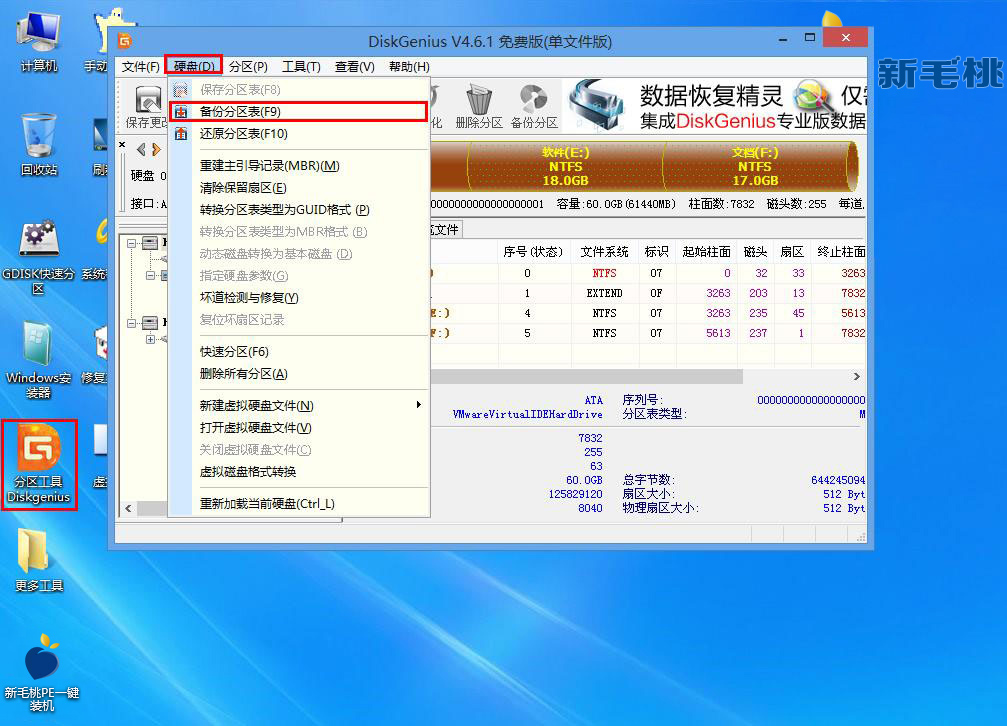
Task: Select the 回收站 recycle bin icon
Action: point(39,145)
